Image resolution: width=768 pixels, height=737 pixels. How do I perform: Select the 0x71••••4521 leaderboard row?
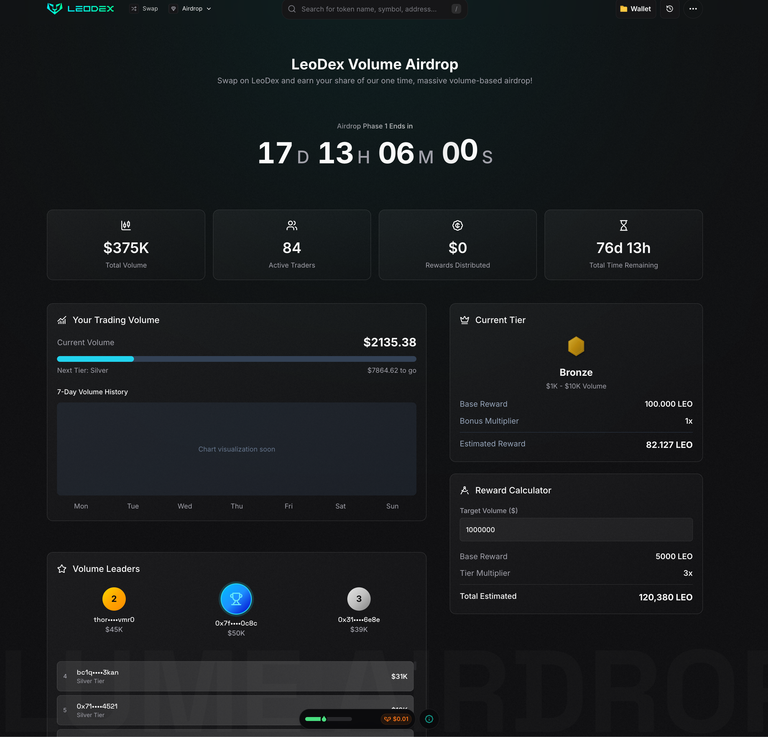[235, 710]
